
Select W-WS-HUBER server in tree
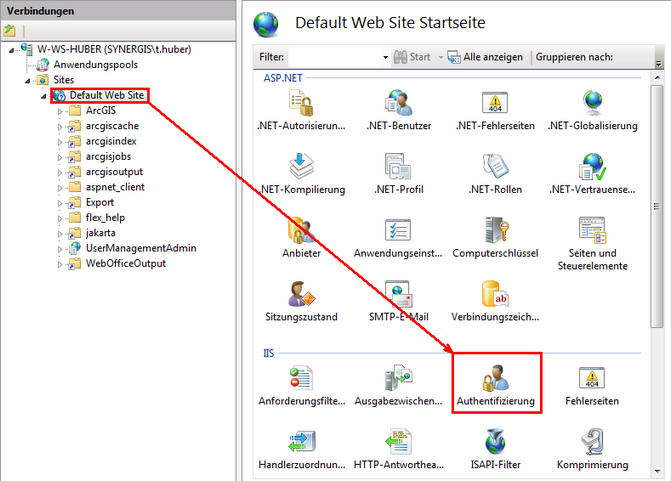[114, 49]
